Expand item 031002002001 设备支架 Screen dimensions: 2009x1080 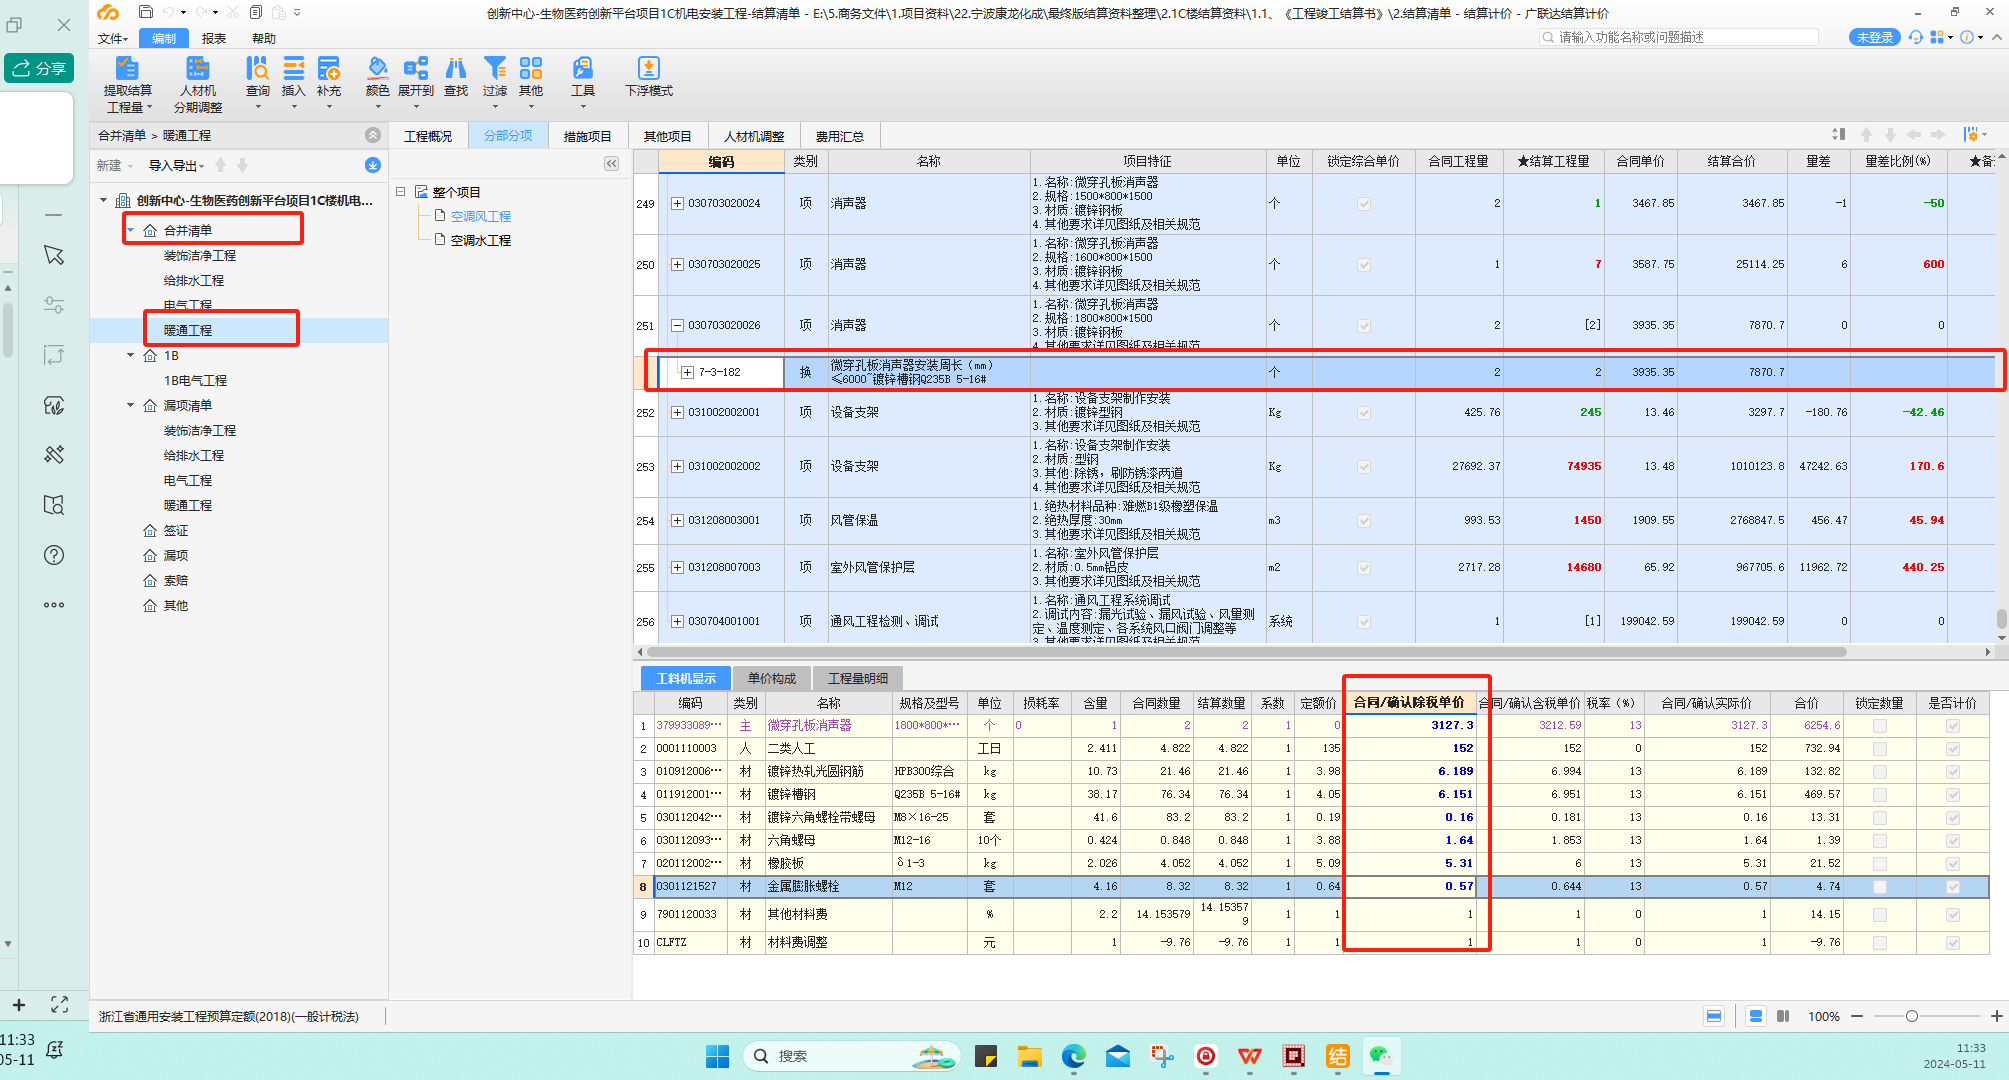coord(677,413)
